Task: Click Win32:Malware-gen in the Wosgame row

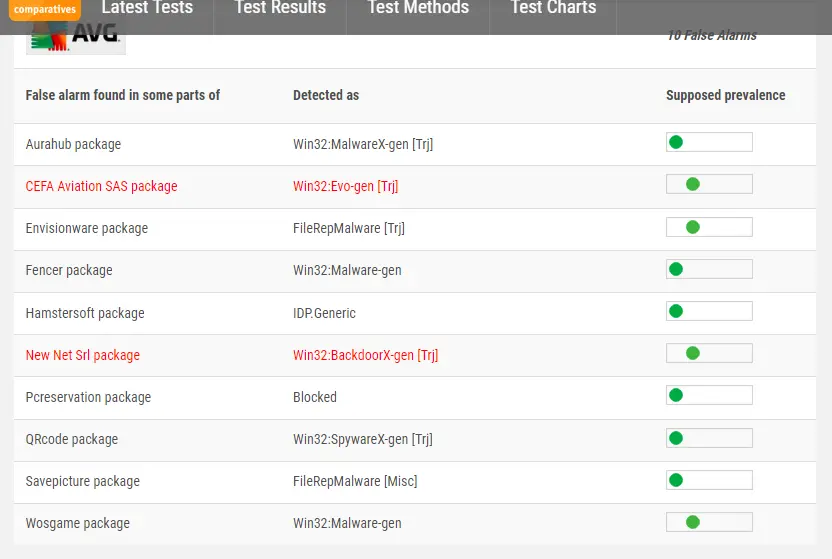Action: pos(347,523)
